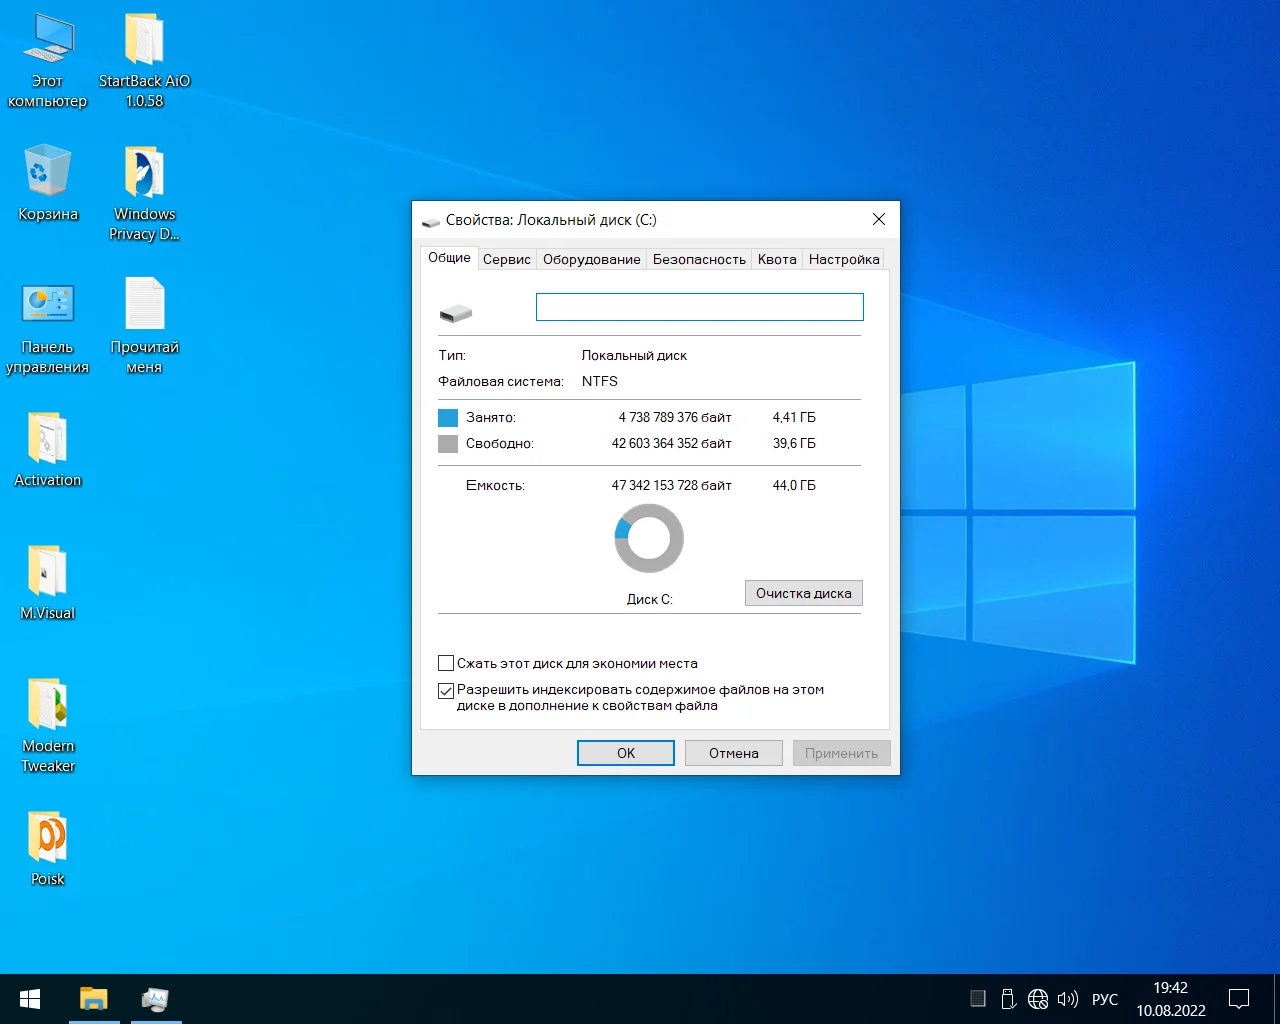Click the volume speaker tray icon
The height and width of the screenshot is (1024, 1280).
click(x=1067, y=999)
